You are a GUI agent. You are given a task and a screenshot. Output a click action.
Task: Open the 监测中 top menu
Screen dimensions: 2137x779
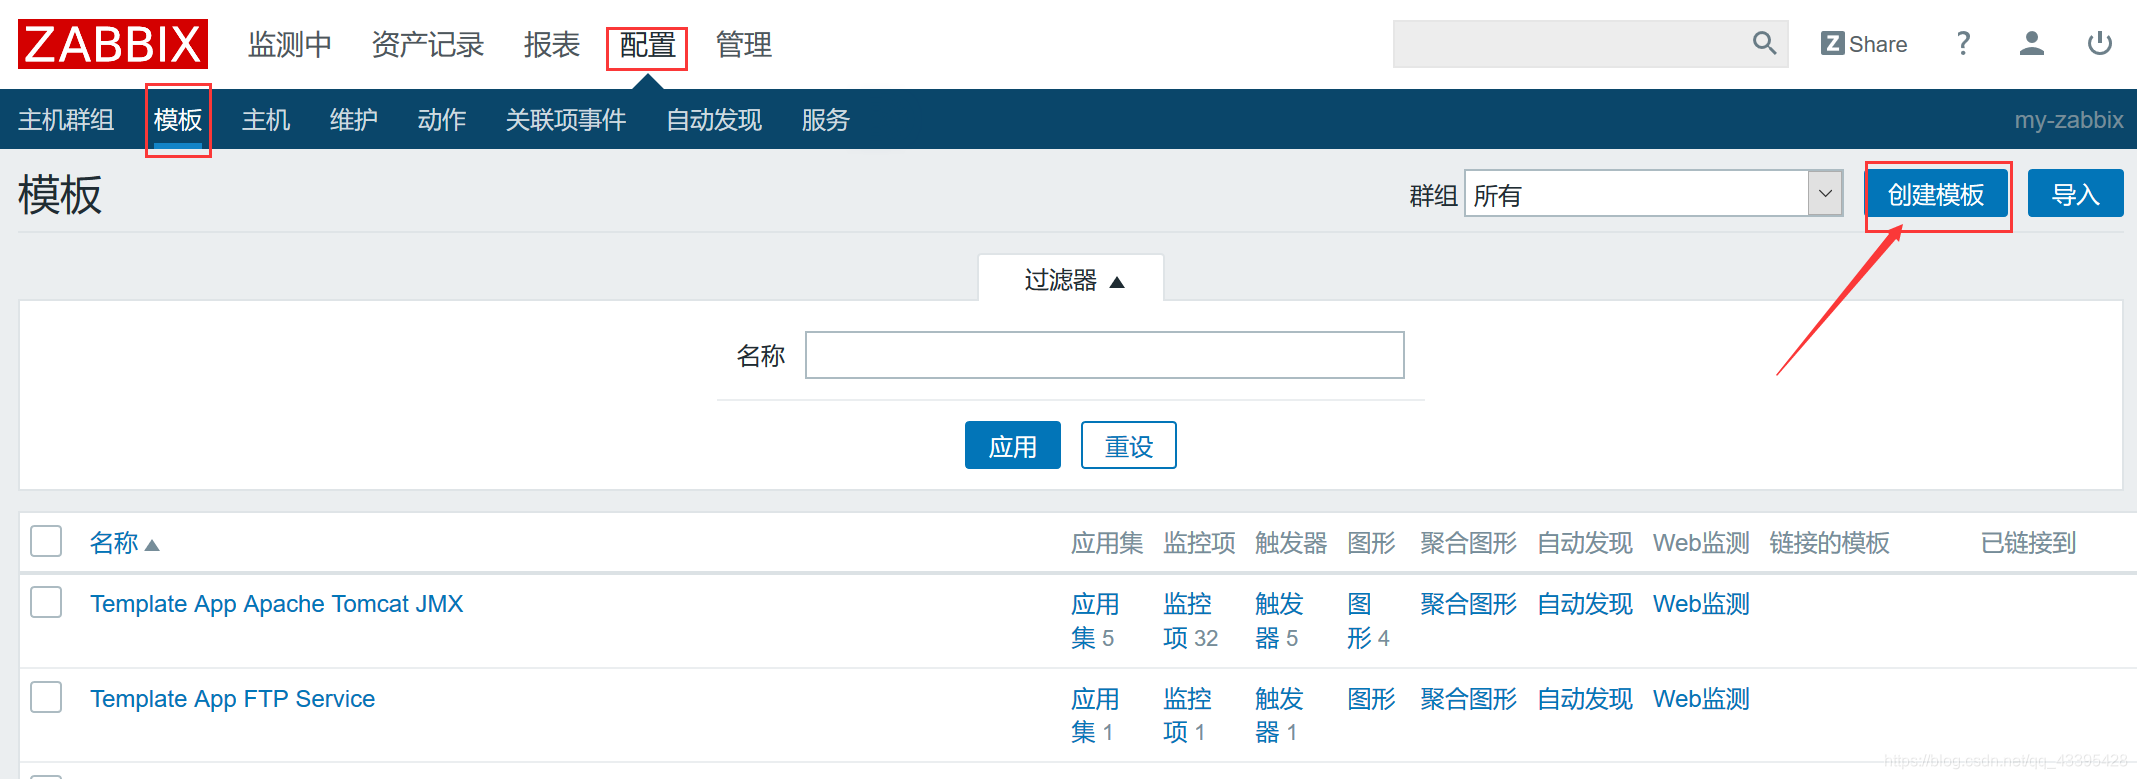coord(290,45)
